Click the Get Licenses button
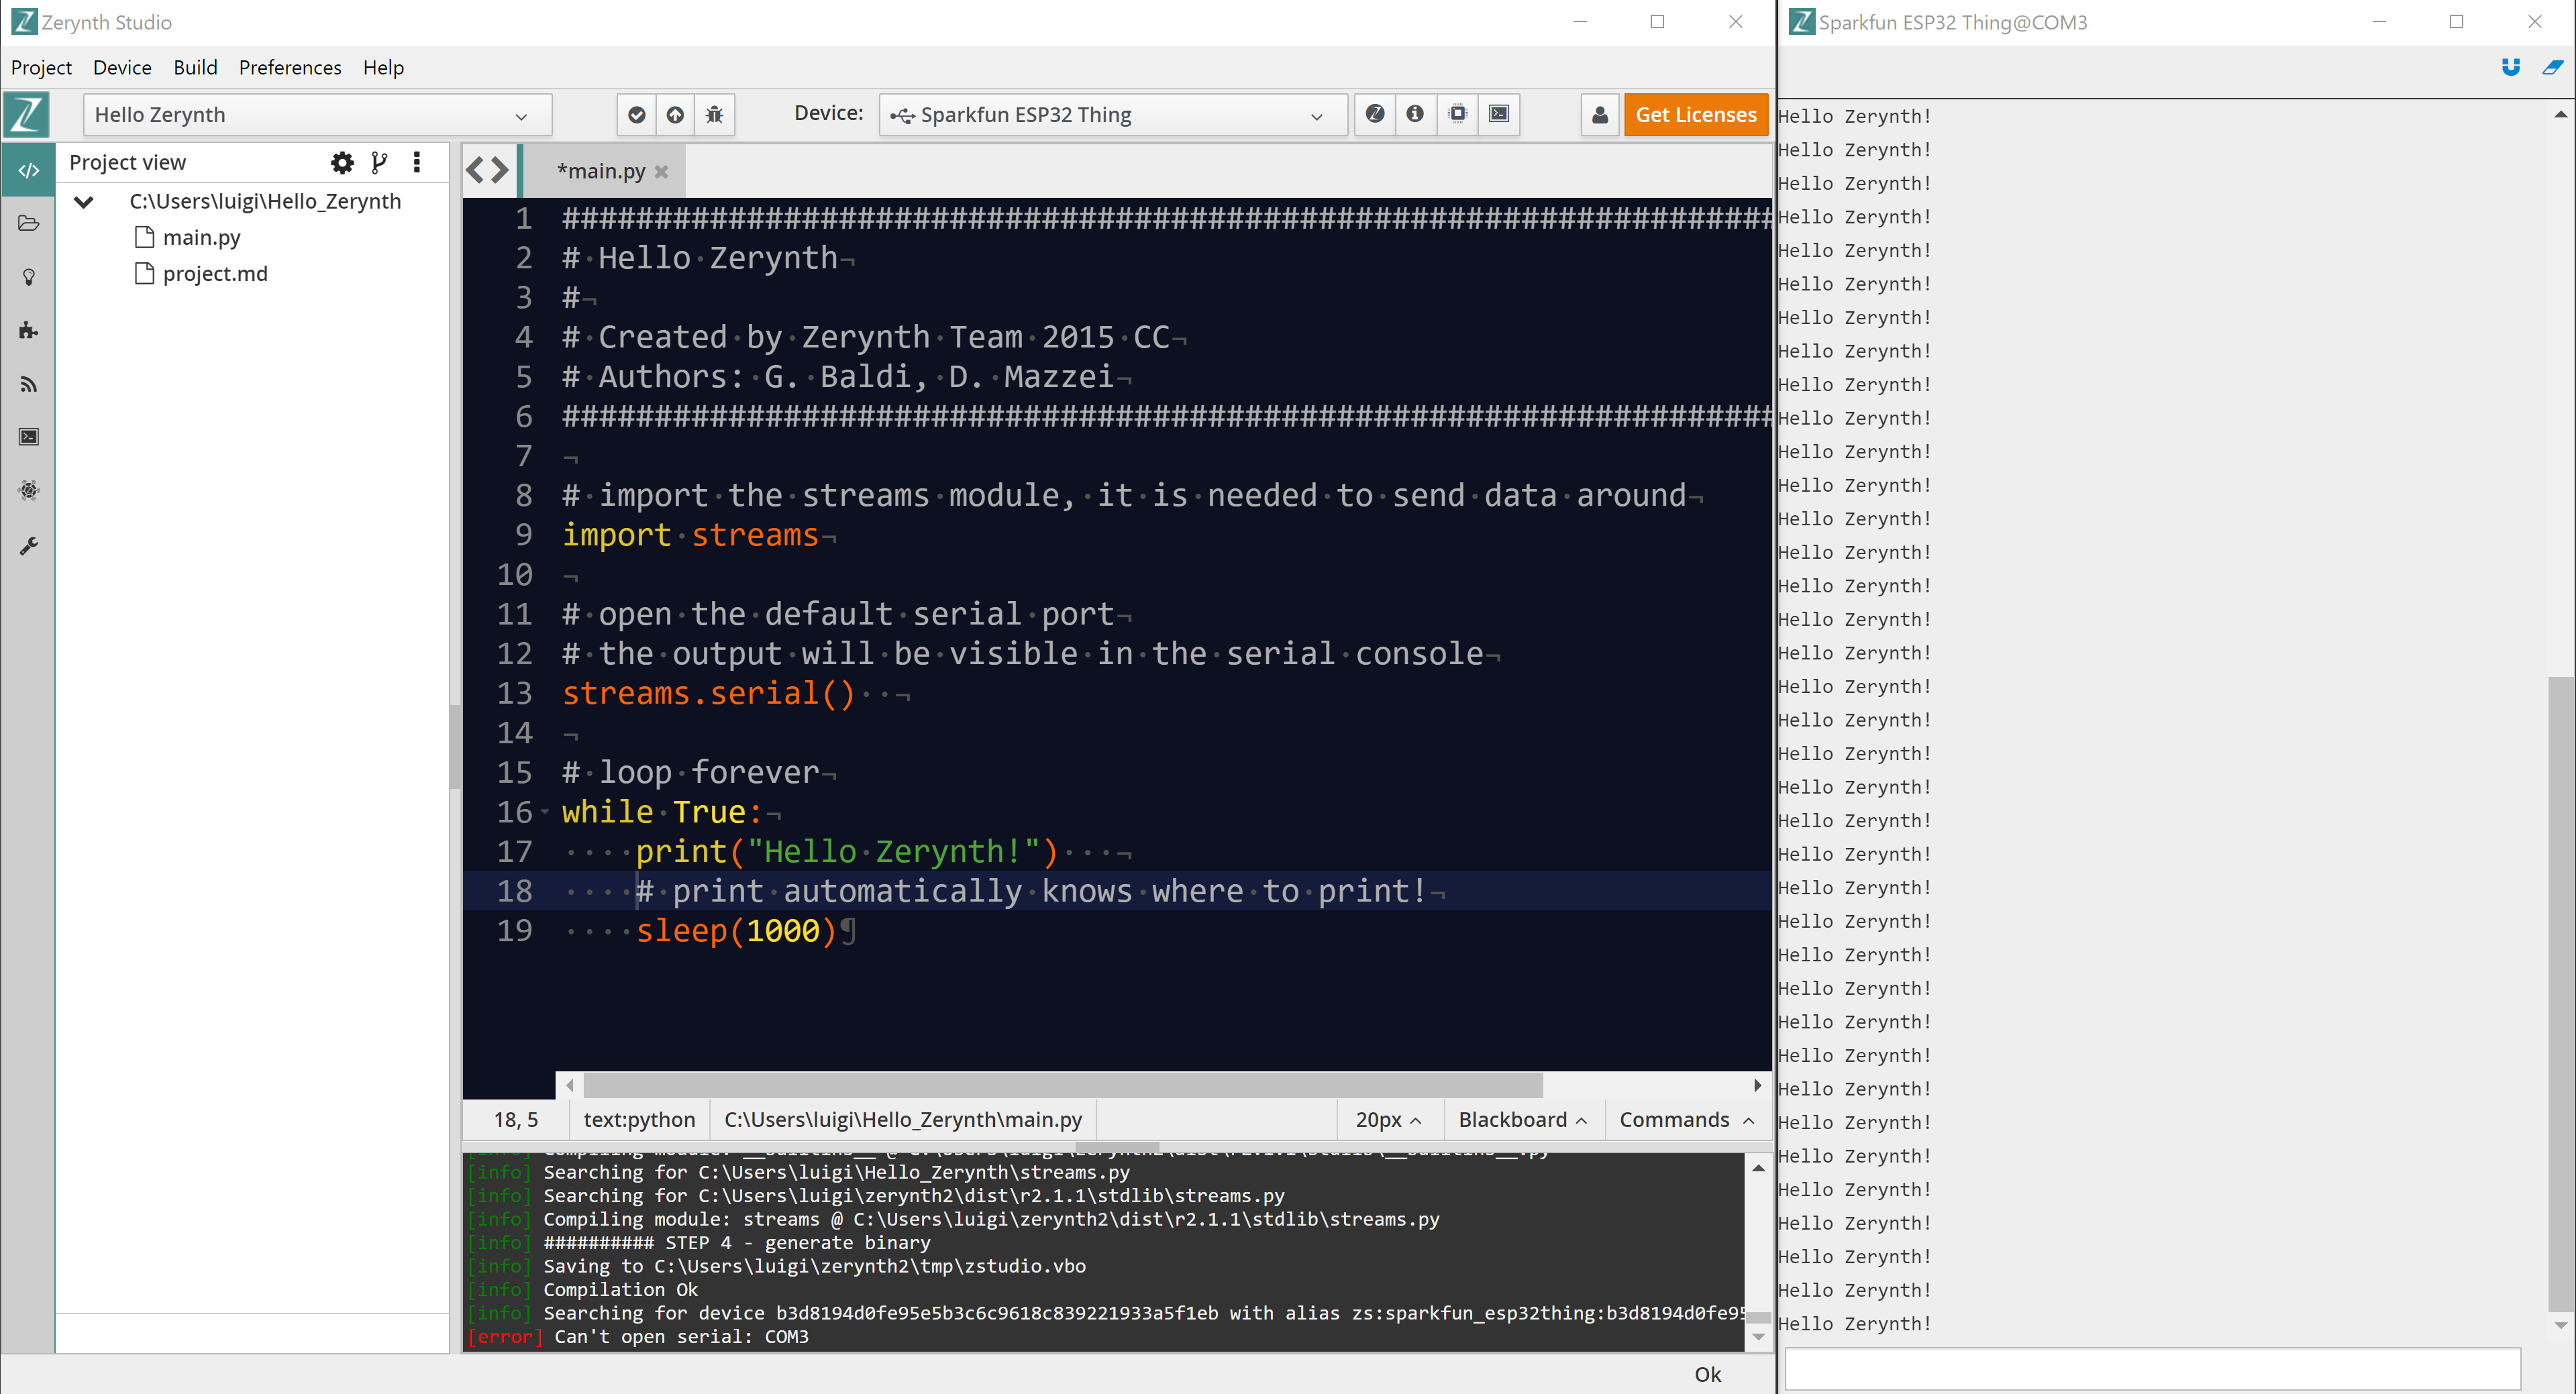The height and width of the screenshot is (1394, 2576). pos(1695,115)
